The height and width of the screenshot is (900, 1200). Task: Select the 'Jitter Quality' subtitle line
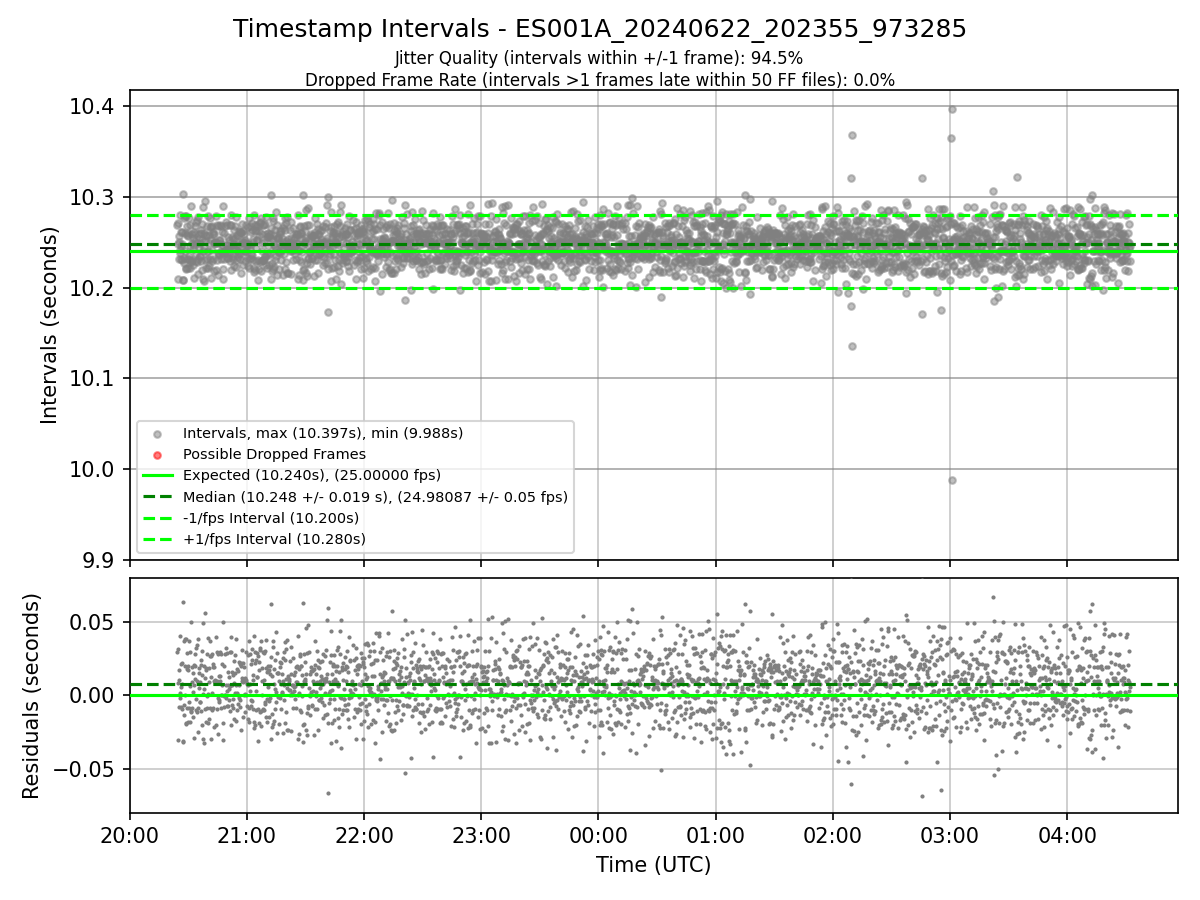[x=600, y=58]
